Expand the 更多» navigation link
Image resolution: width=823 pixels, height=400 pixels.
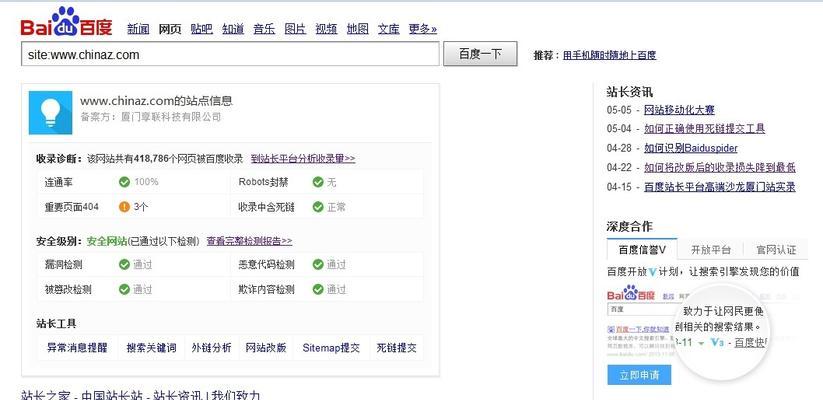coord(423,29)
